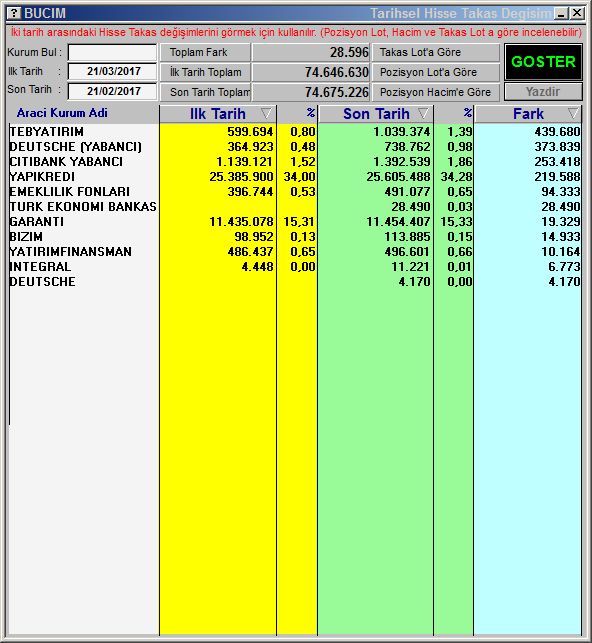Click the Yazdir print button
This screenshot has height=643, width=592.
pyautogui.click(x=543, y=91)
